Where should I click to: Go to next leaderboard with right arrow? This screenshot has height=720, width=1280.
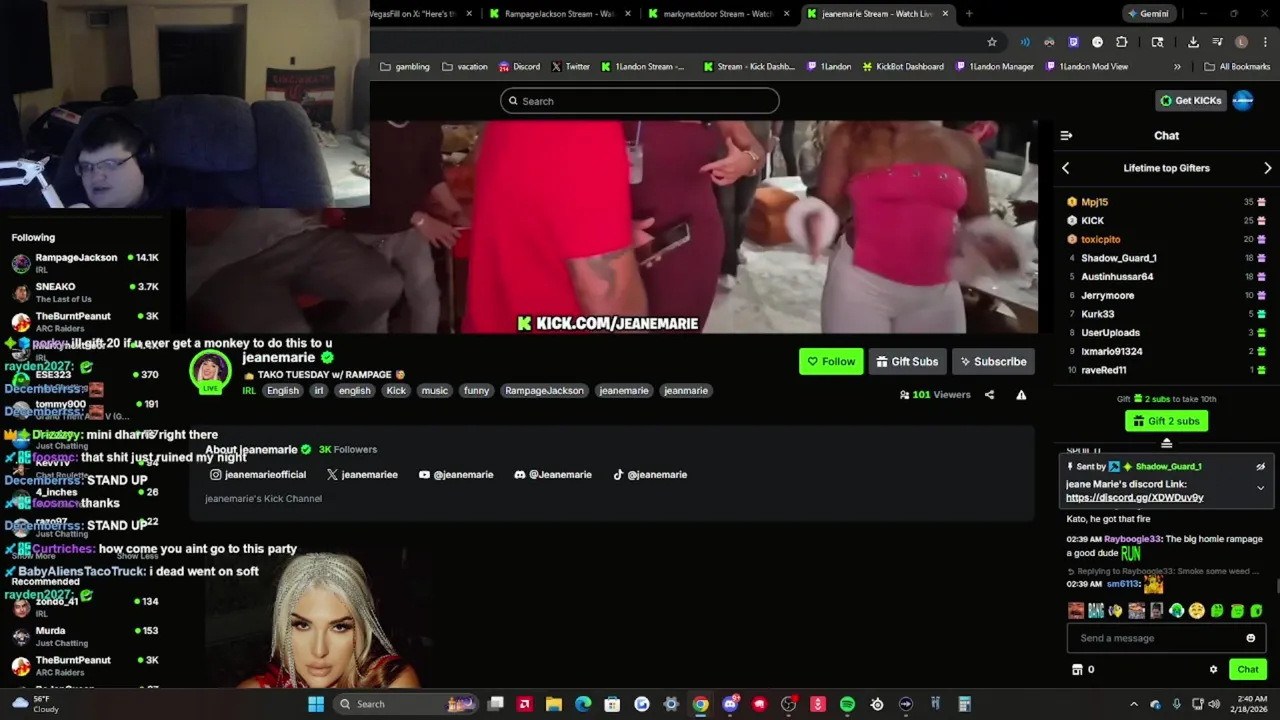1268,168
